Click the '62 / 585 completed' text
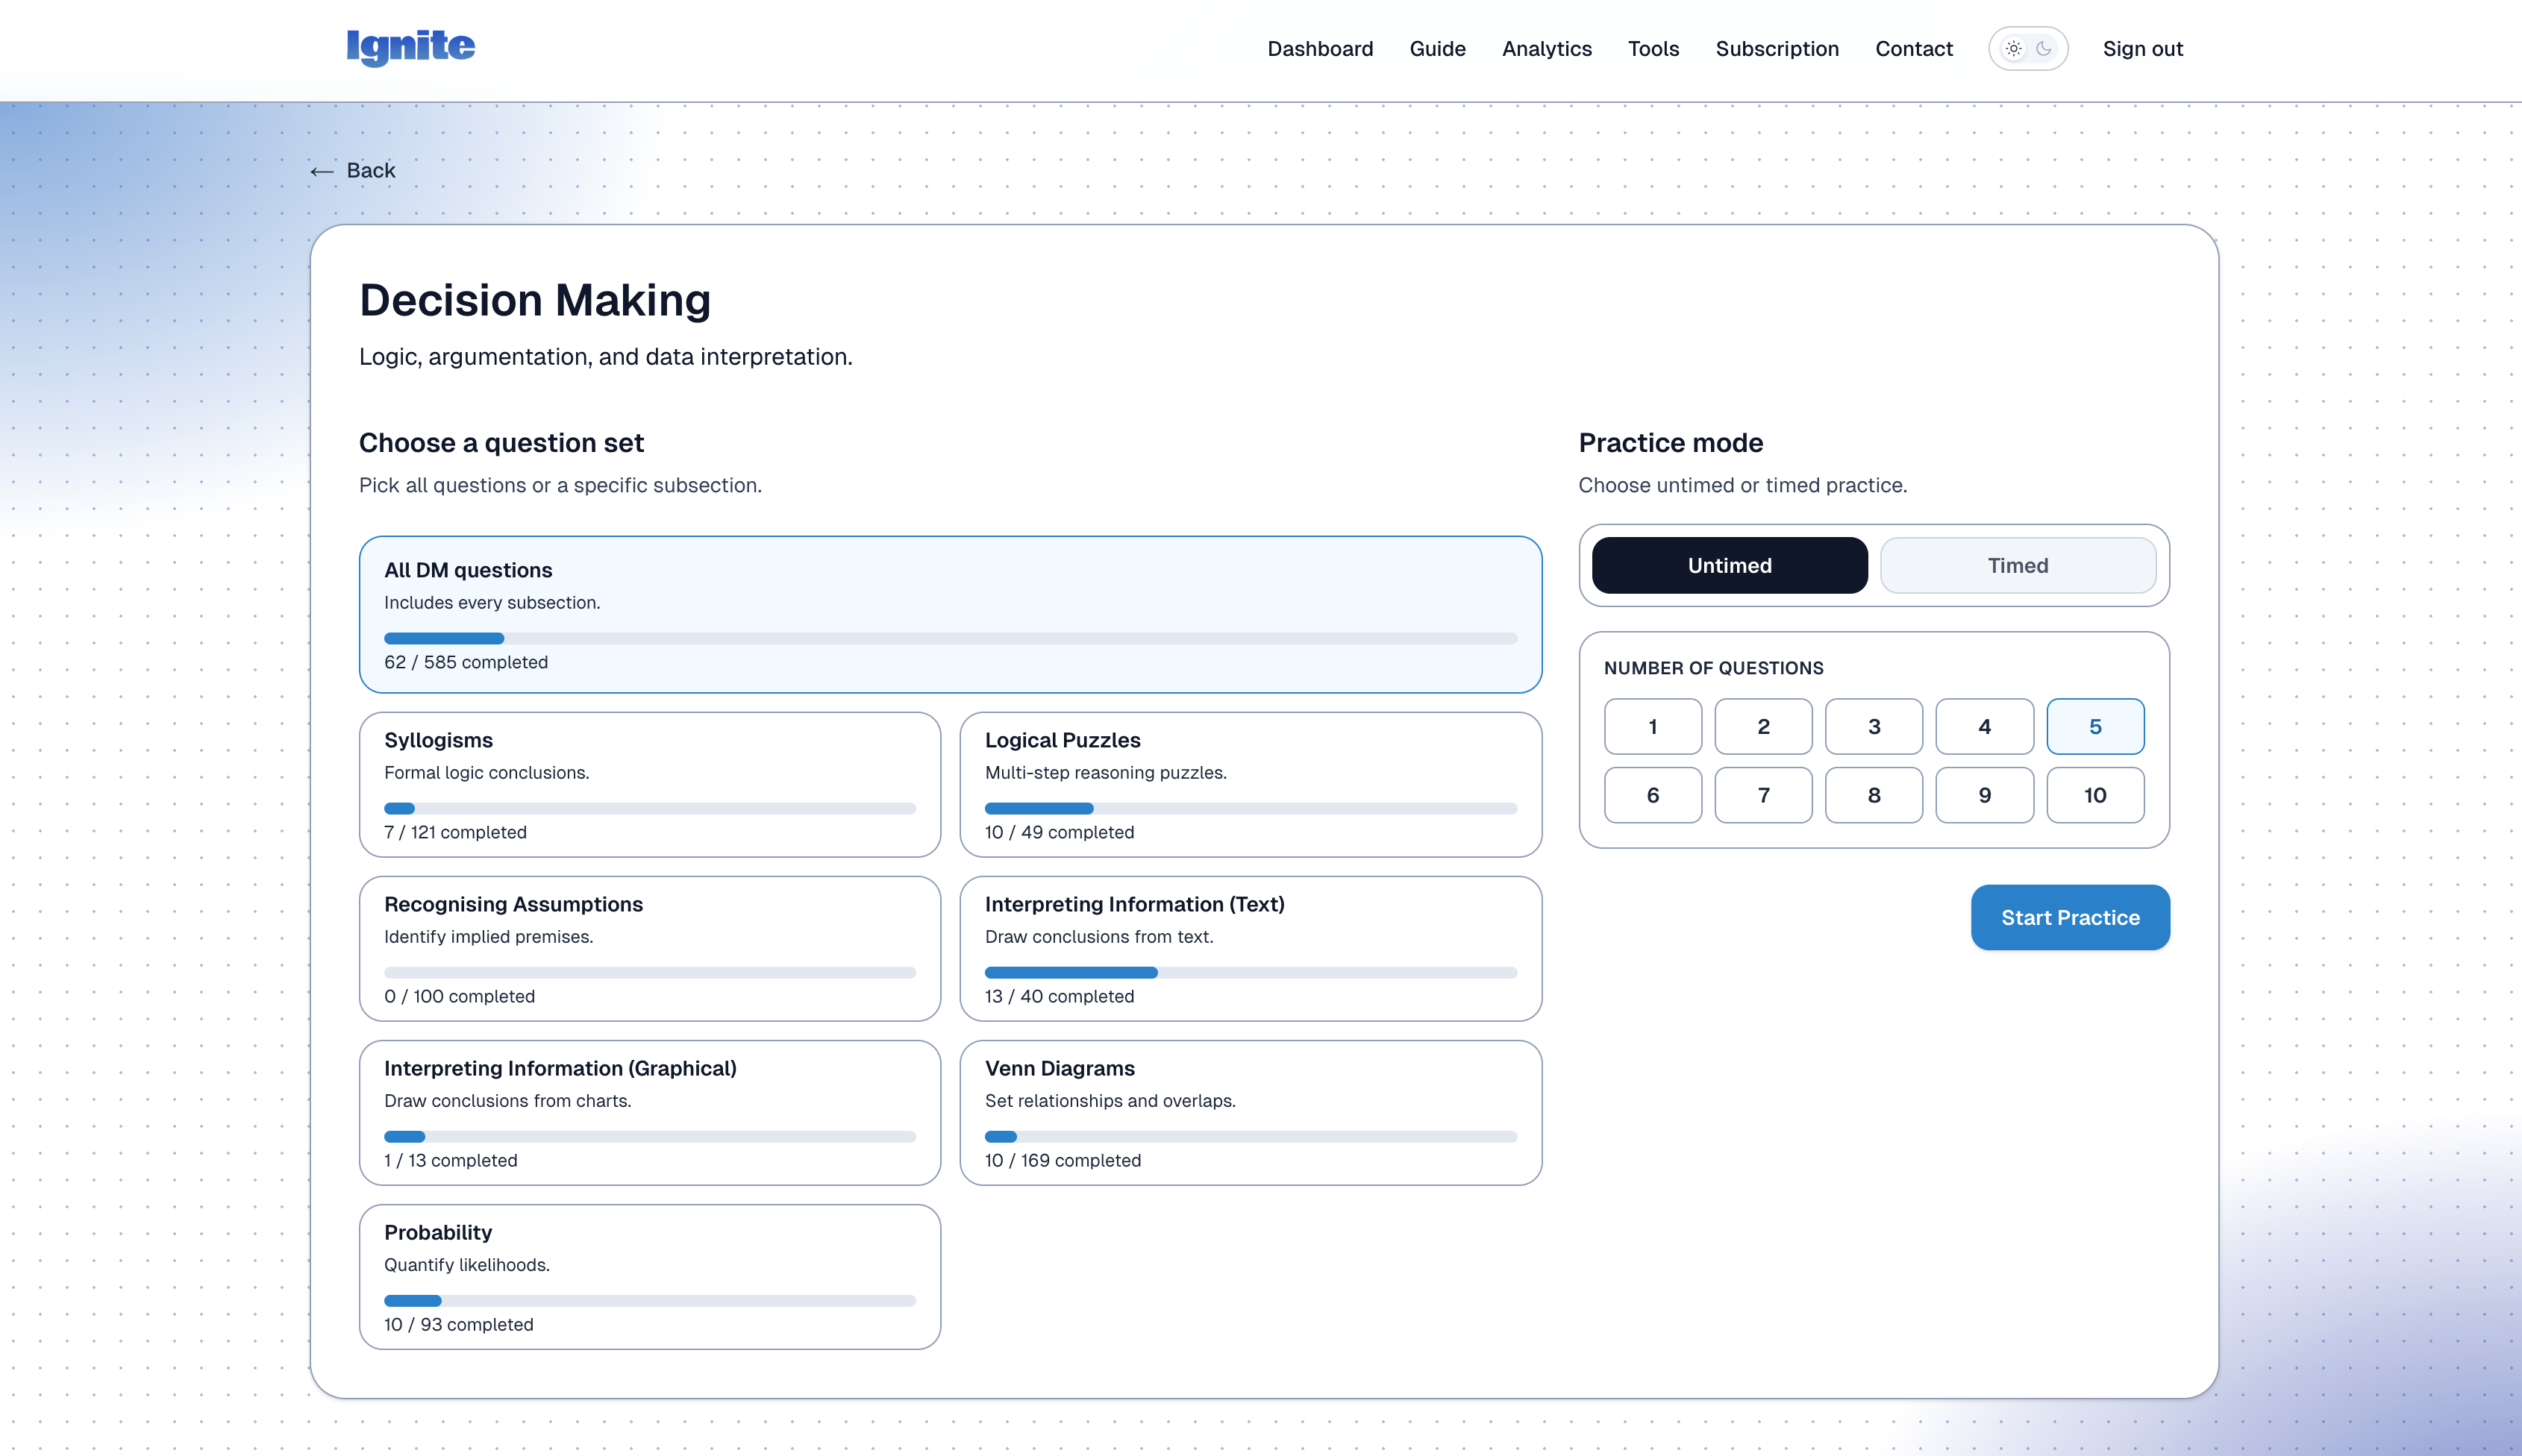Screen dimensions: 2522x1456 (x=466, y=662)
